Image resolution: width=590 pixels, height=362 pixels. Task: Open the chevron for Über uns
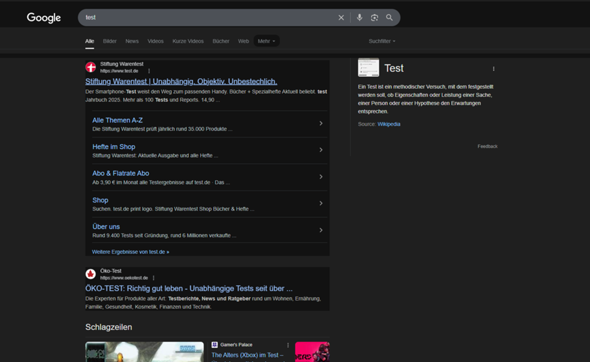click(321, 230)
